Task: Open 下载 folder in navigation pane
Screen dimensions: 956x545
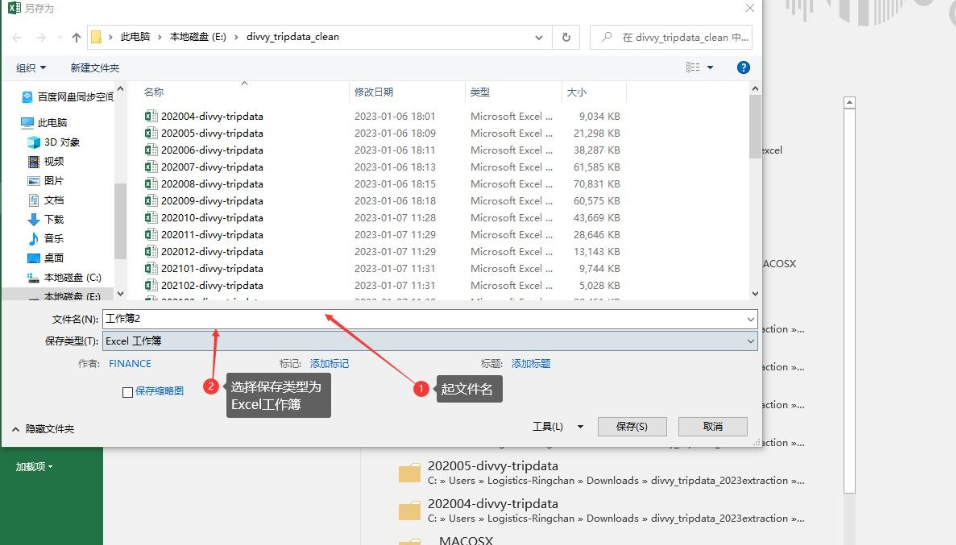Action: 53,219
